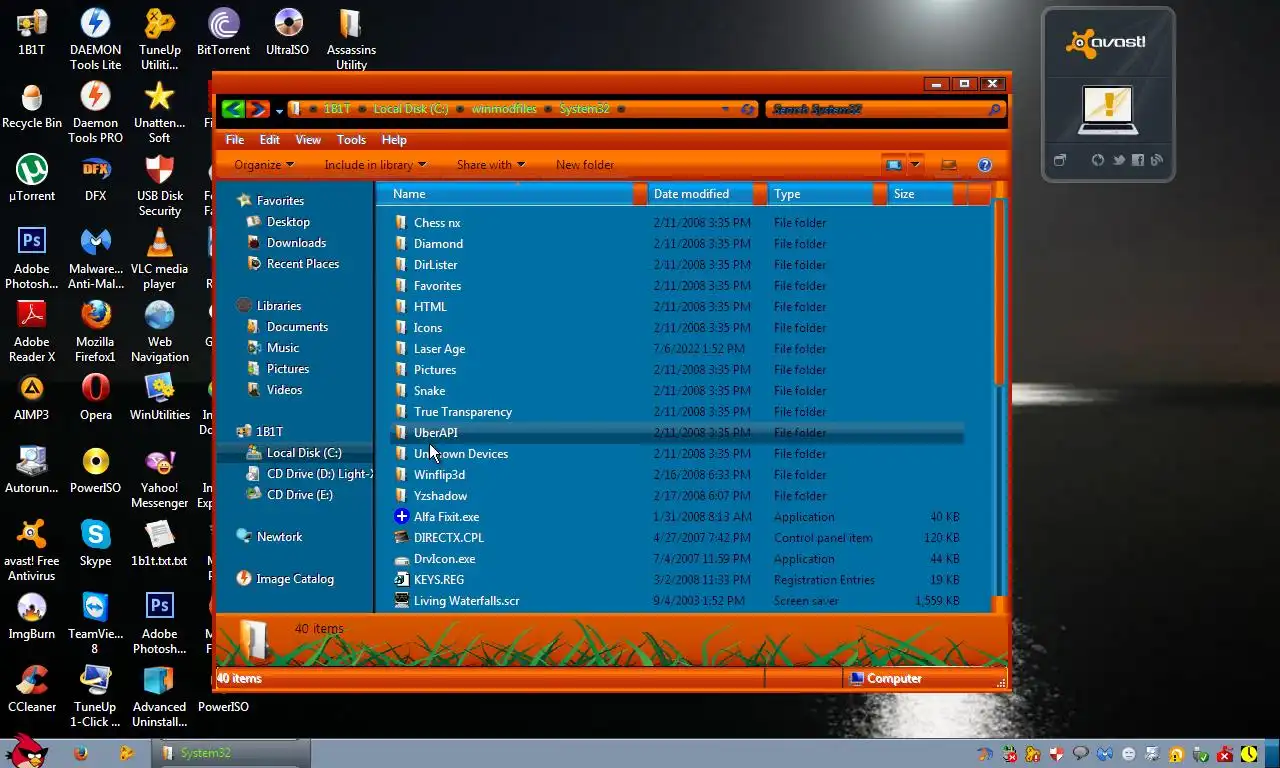Open recent pages dropdown beside the Forward arrow
The width and height of the screenshot is (1280, 768).
click(279, 109)
